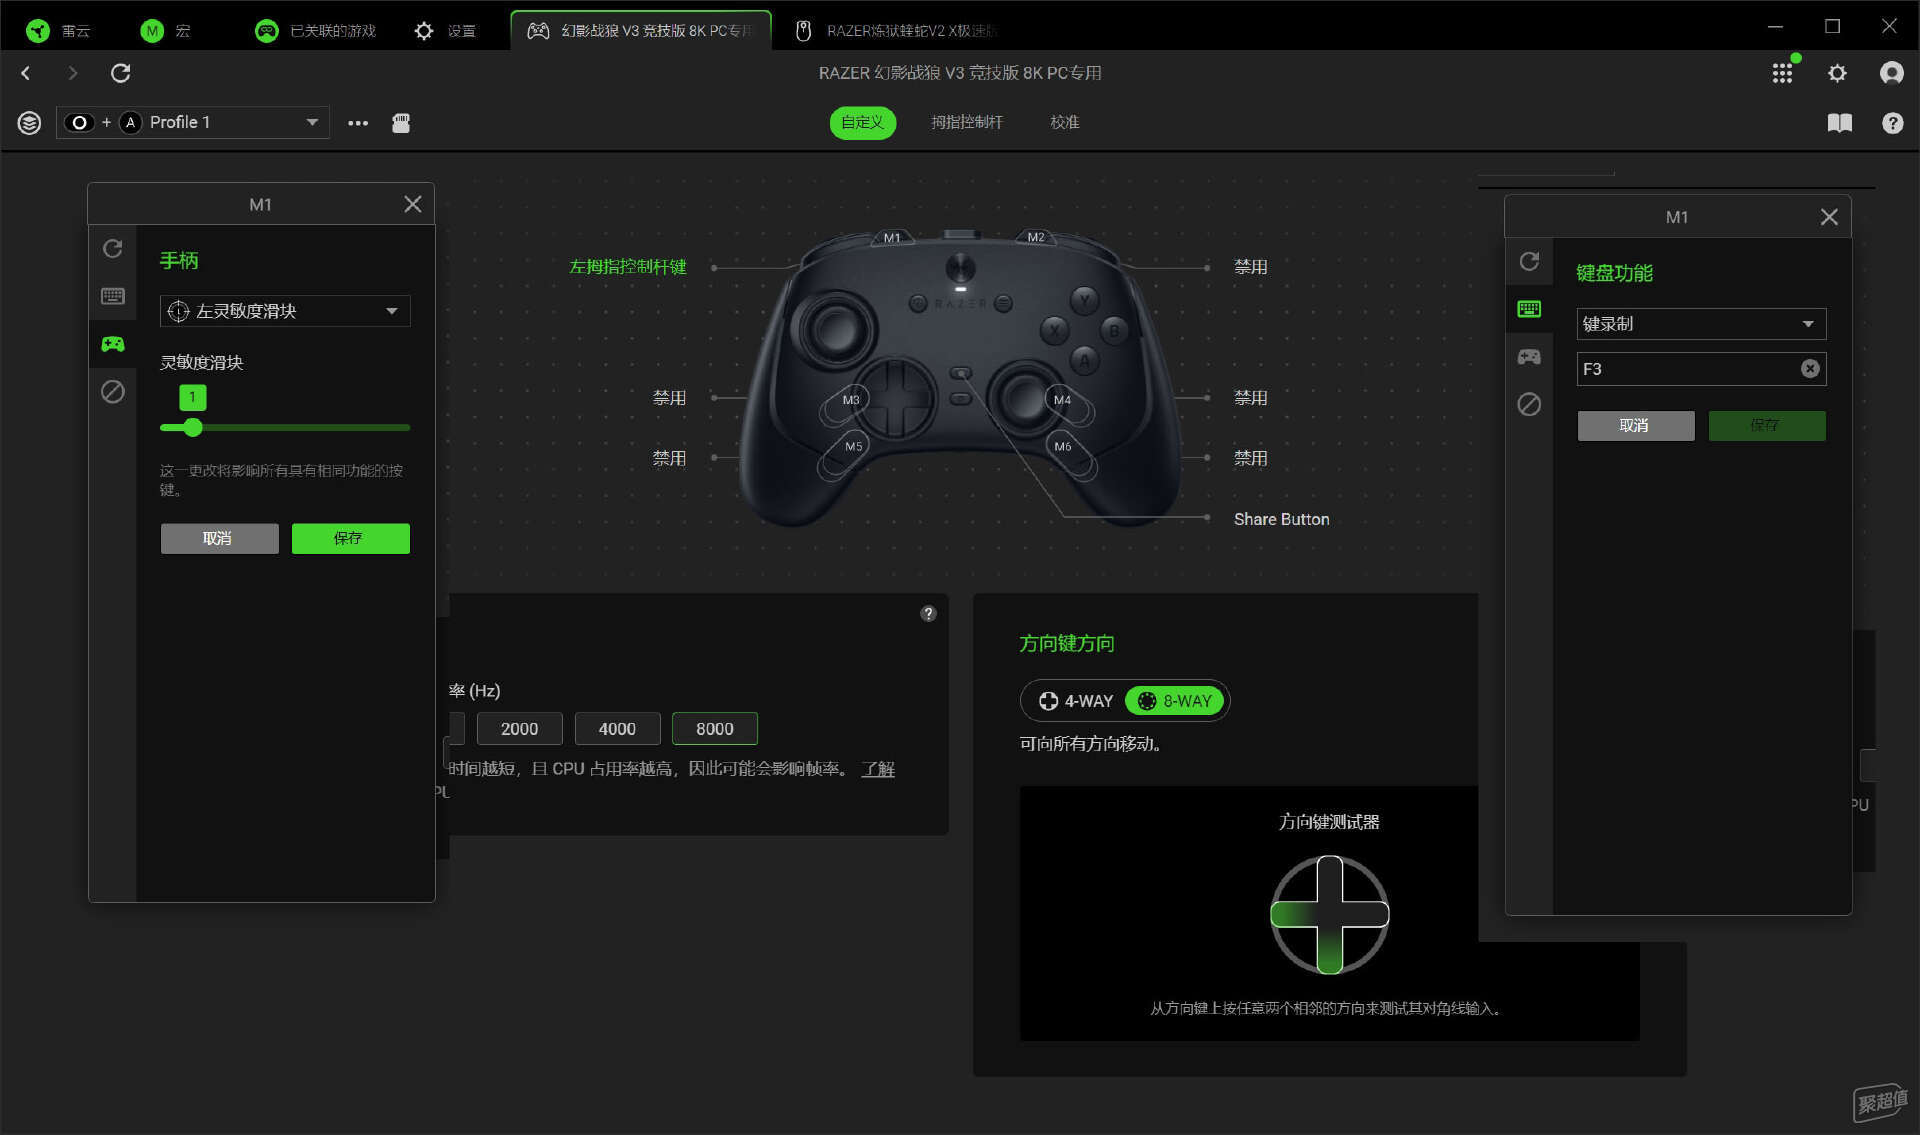This screenshot has height=1135, width=1920.
Task: Click the profile layers icon beside Profile 1
Action: [x=29, y=123]
